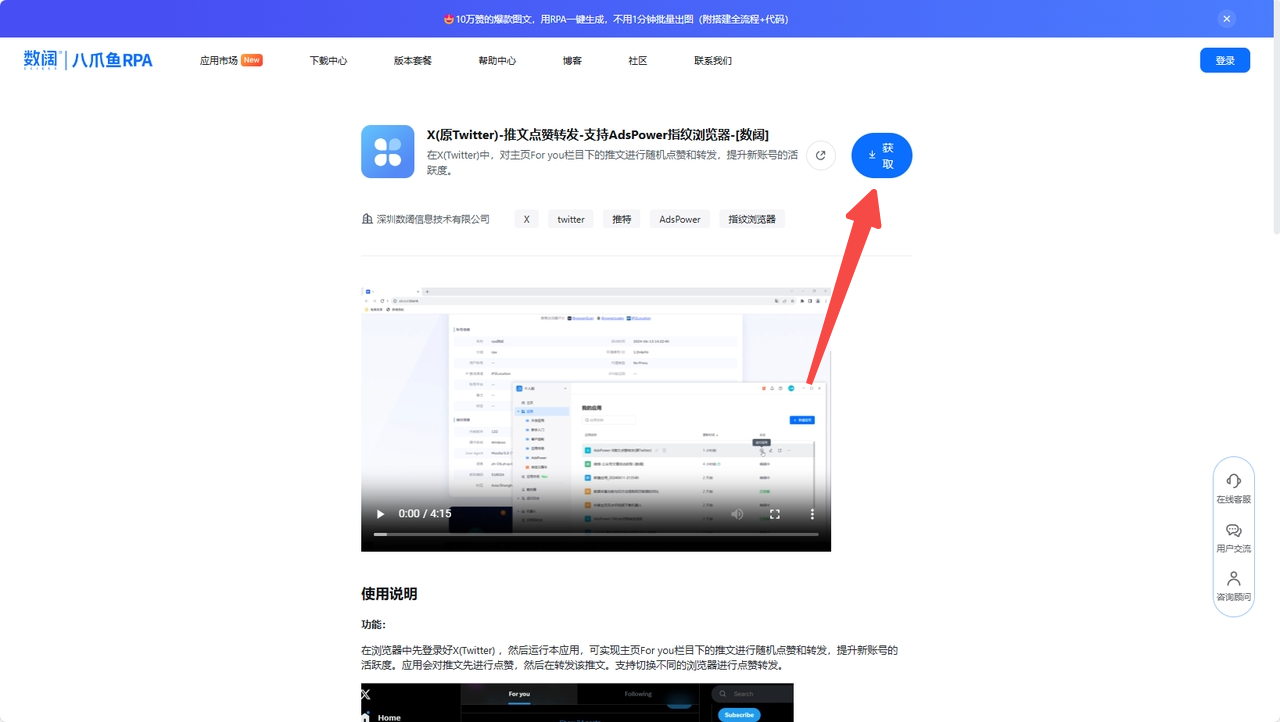Mute the video with speaker icon
Screen dimensions: 1280x722
(737, 514)
